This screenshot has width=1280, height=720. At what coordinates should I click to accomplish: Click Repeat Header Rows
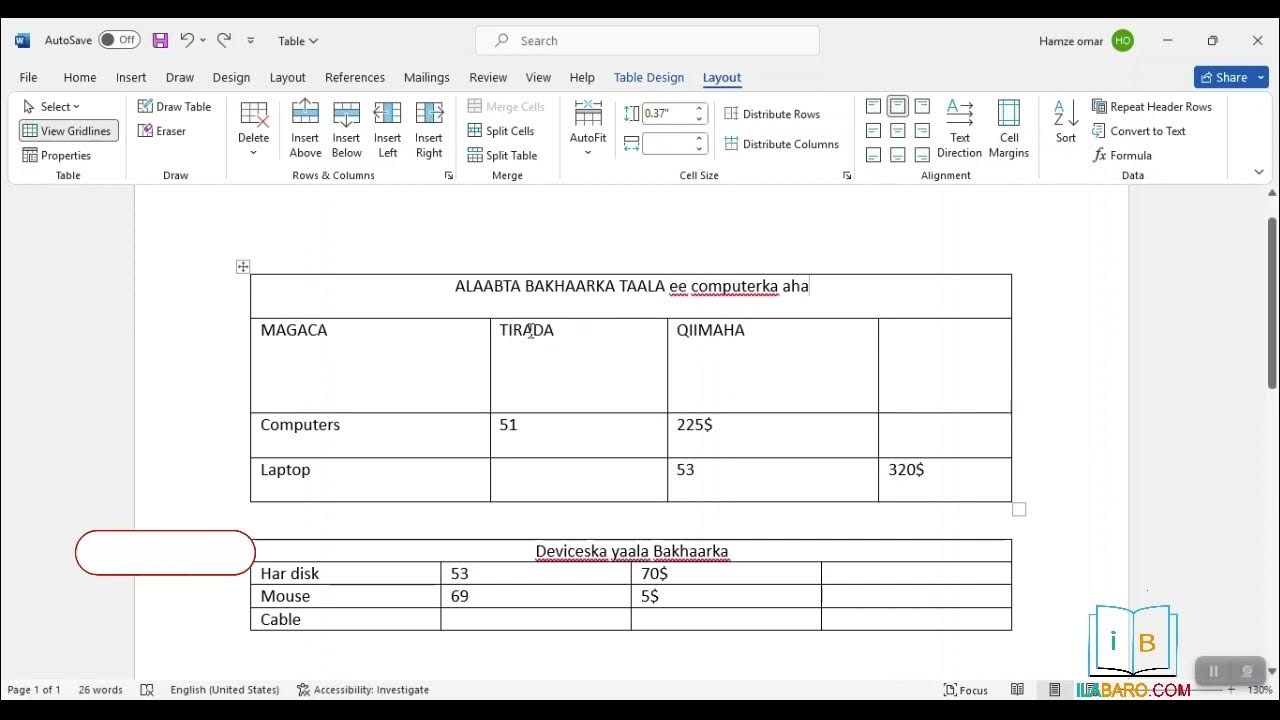[x=1152, y=107]
